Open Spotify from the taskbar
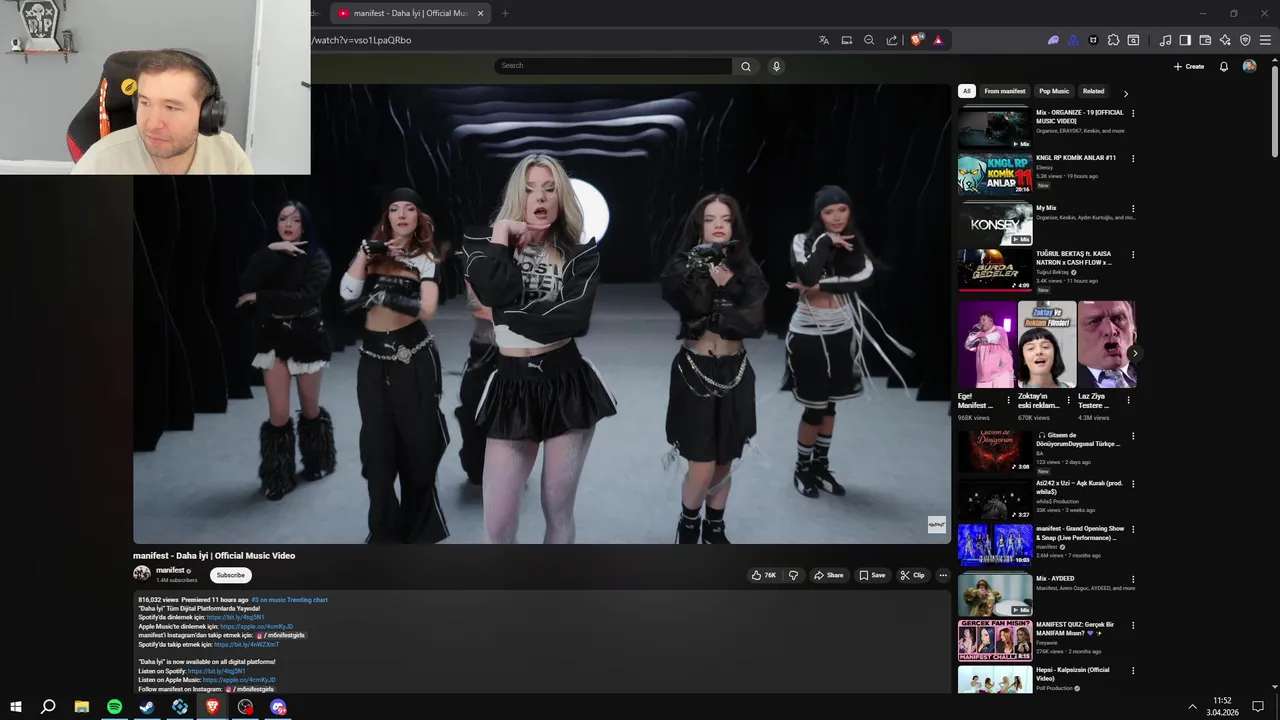Image resolution: width=1280 pixels, height=720 pixels. tap(114, 707)
